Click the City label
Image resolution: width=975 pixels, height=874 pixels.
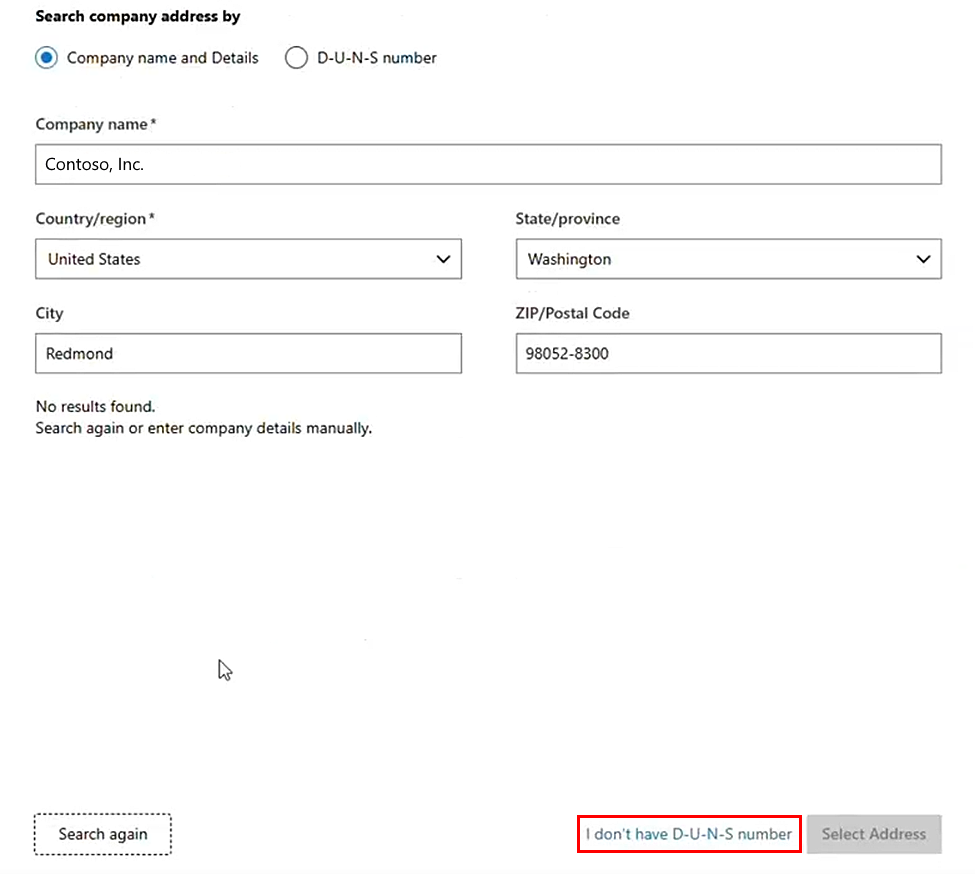pyautogui.click(x=49, y=313)
